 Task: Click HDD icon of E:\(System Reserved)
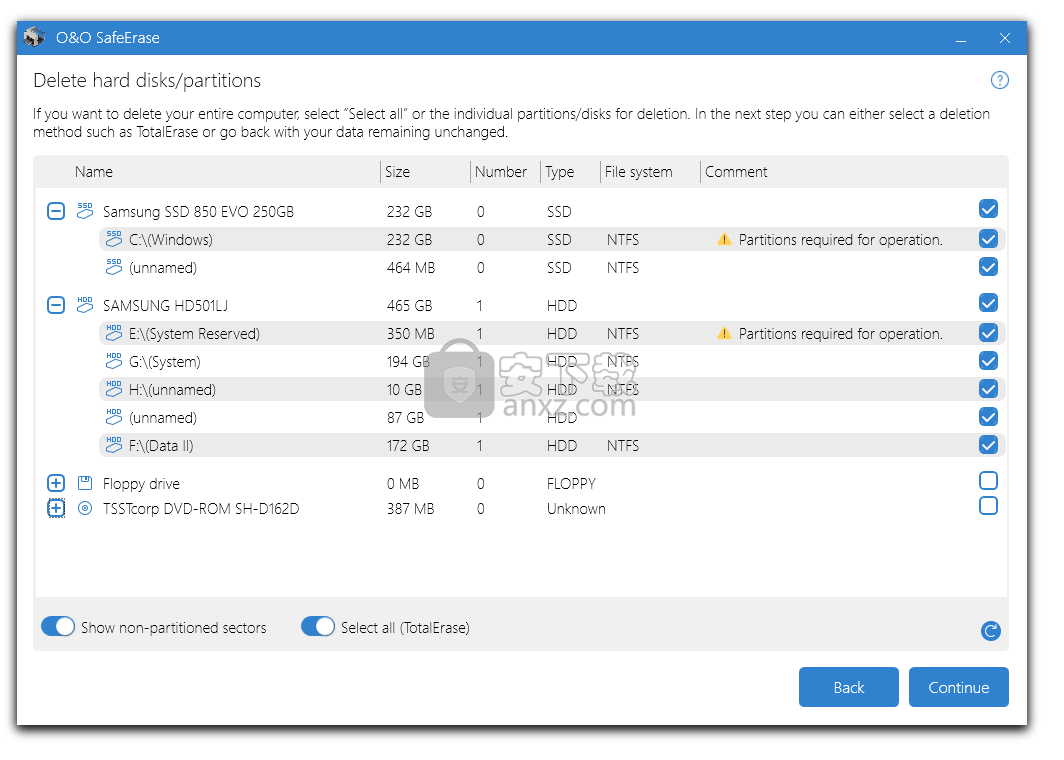click(x=113, y=332)
